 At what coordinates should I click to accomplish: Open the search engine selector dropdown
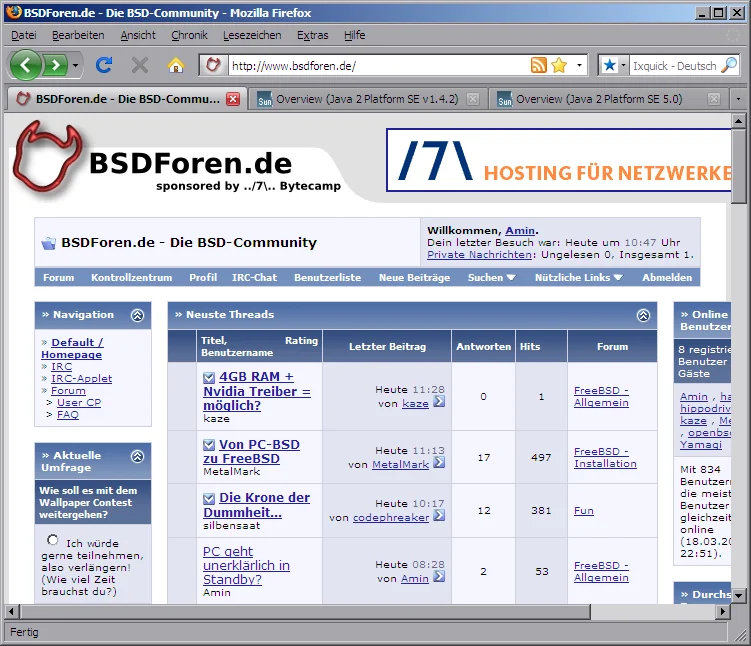click(623, 65)
